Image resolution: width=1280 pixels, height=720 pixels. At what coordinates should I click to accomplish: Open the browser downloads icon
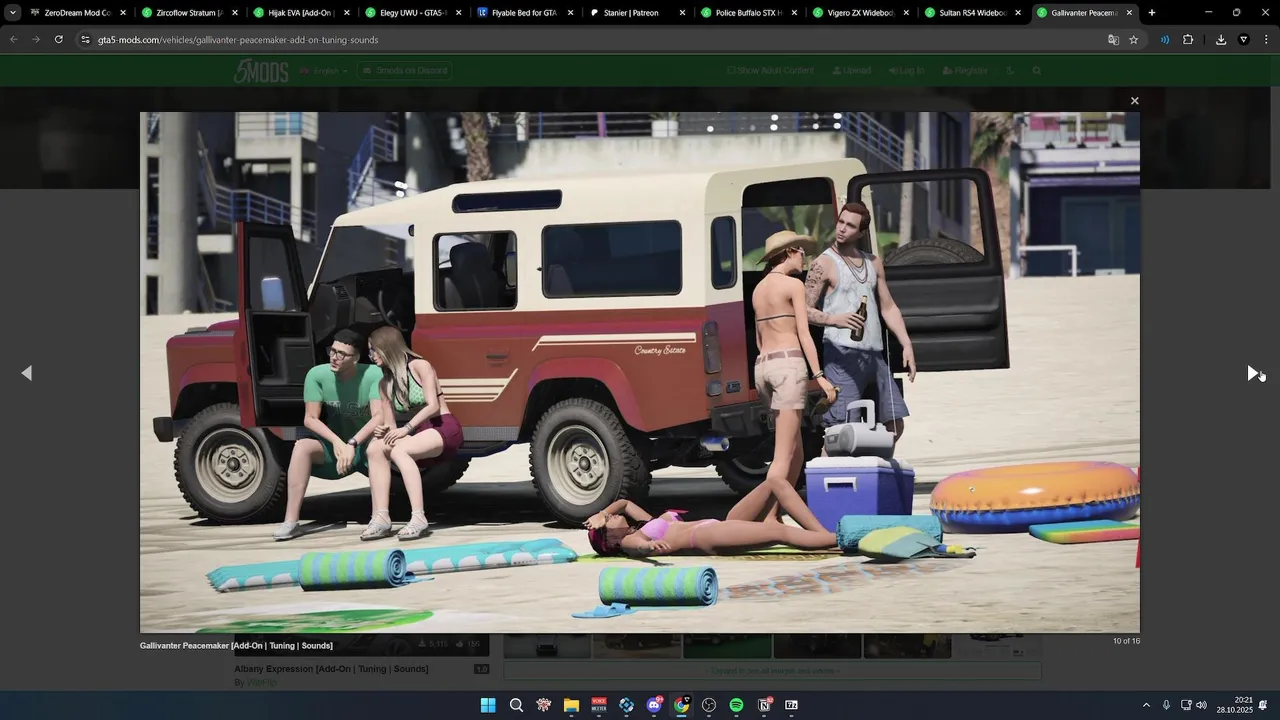pyautogui.click(x=1221, y=40)
